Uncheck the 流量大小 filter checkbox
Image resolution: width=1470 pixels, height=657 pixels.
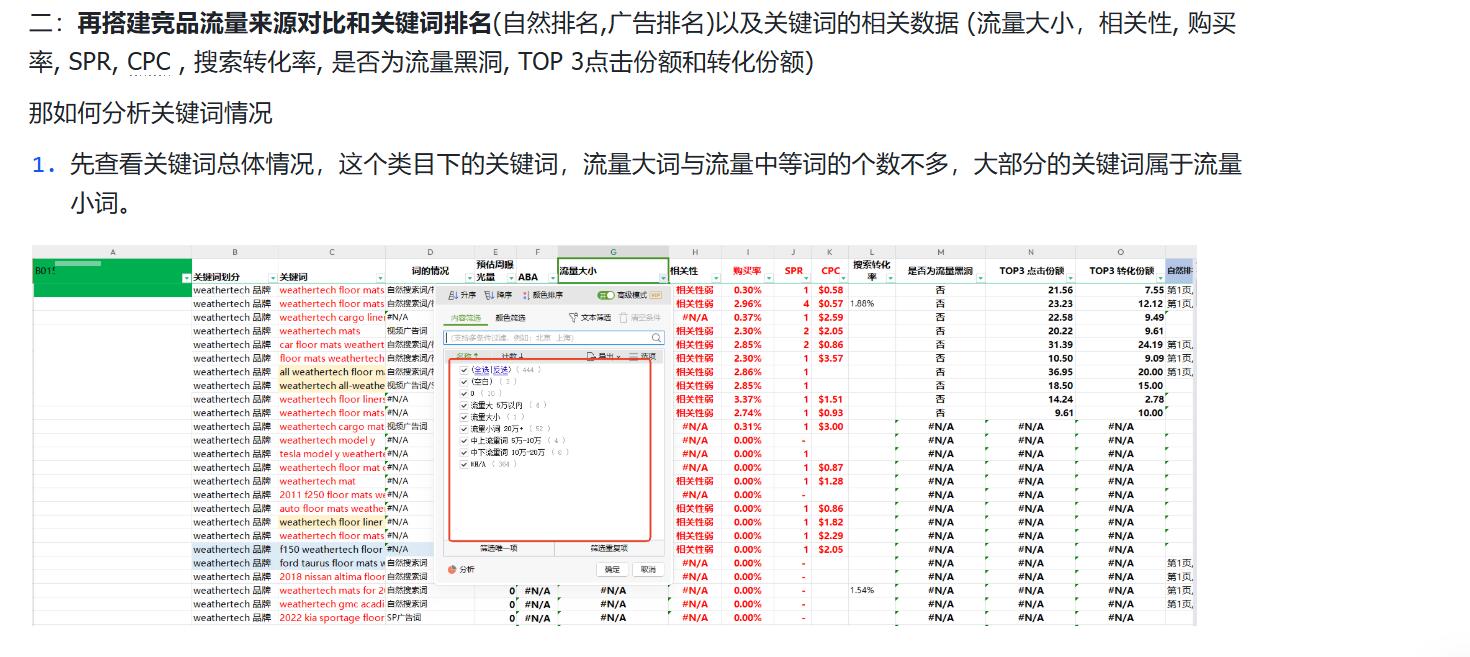[x=464, y=417]
